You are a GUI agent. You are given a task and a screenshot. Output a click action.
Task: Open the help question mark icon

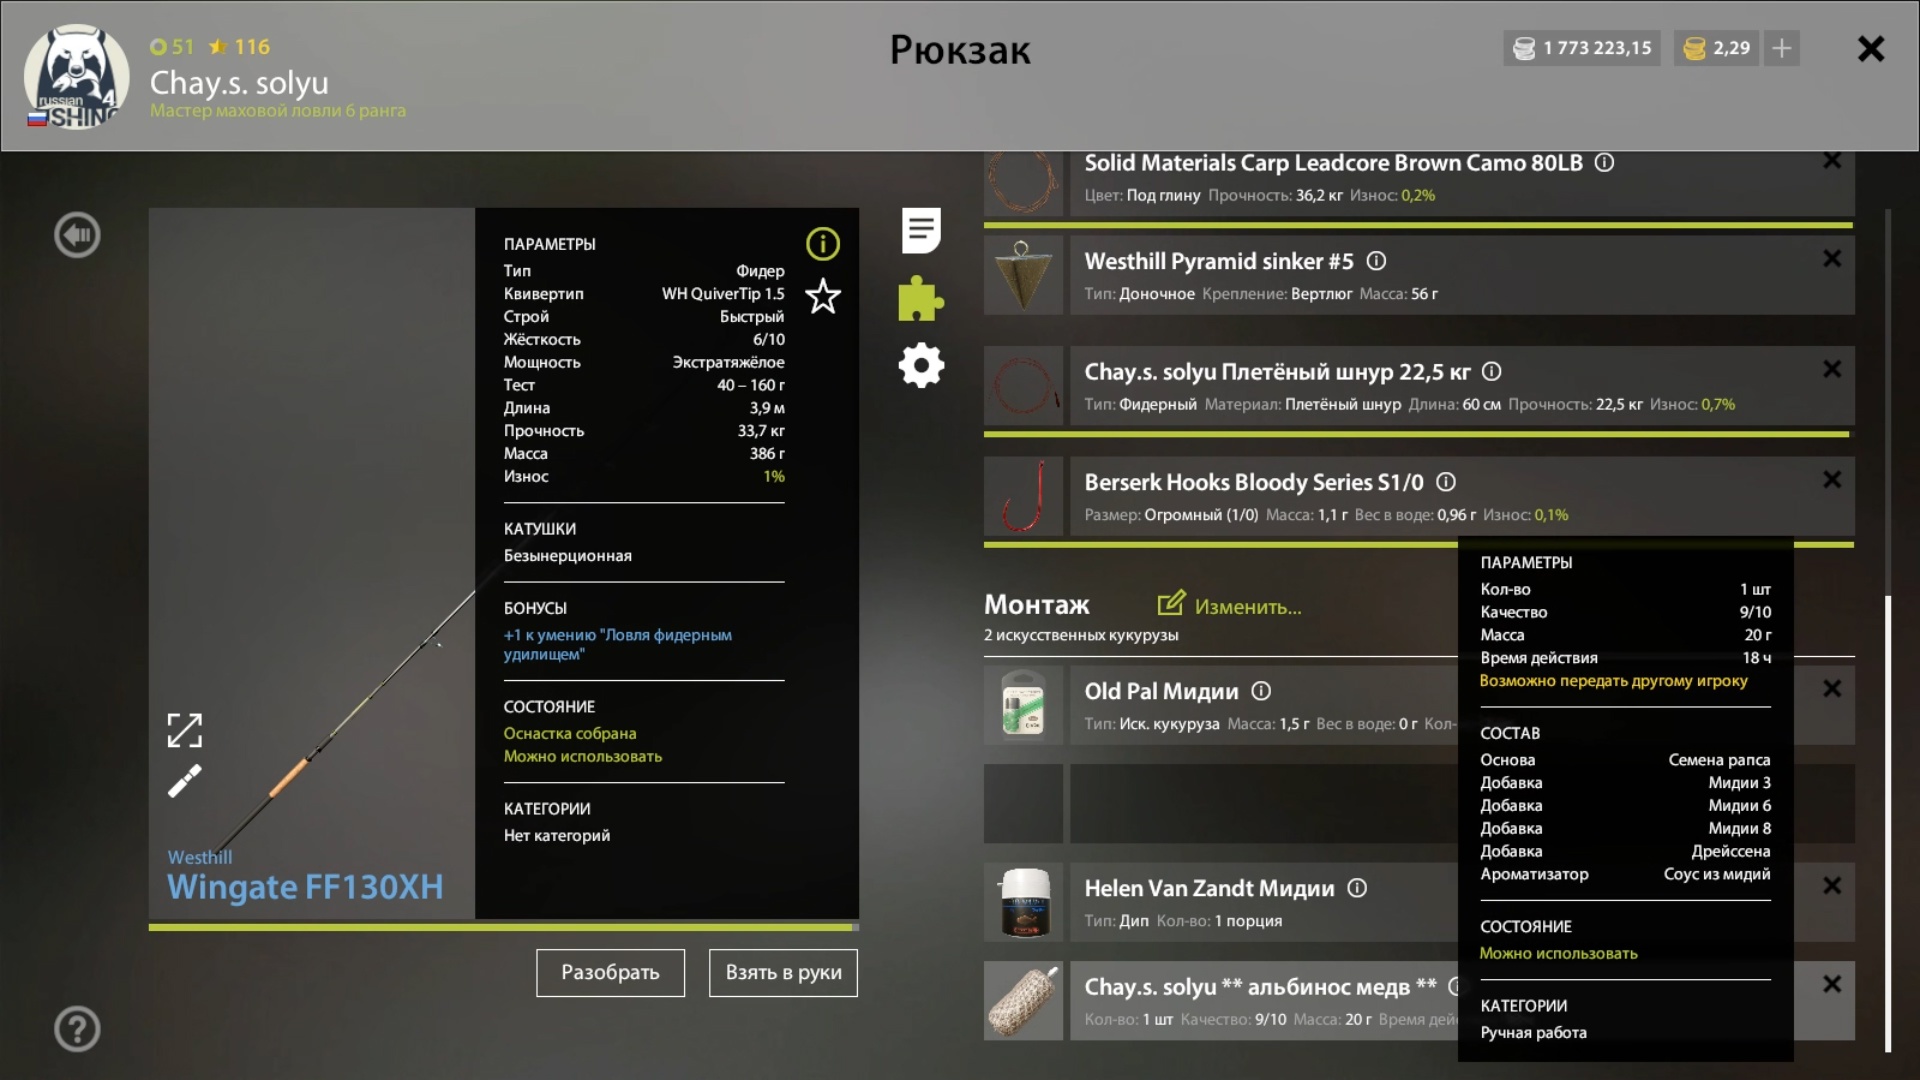[x=77, y=1028]
